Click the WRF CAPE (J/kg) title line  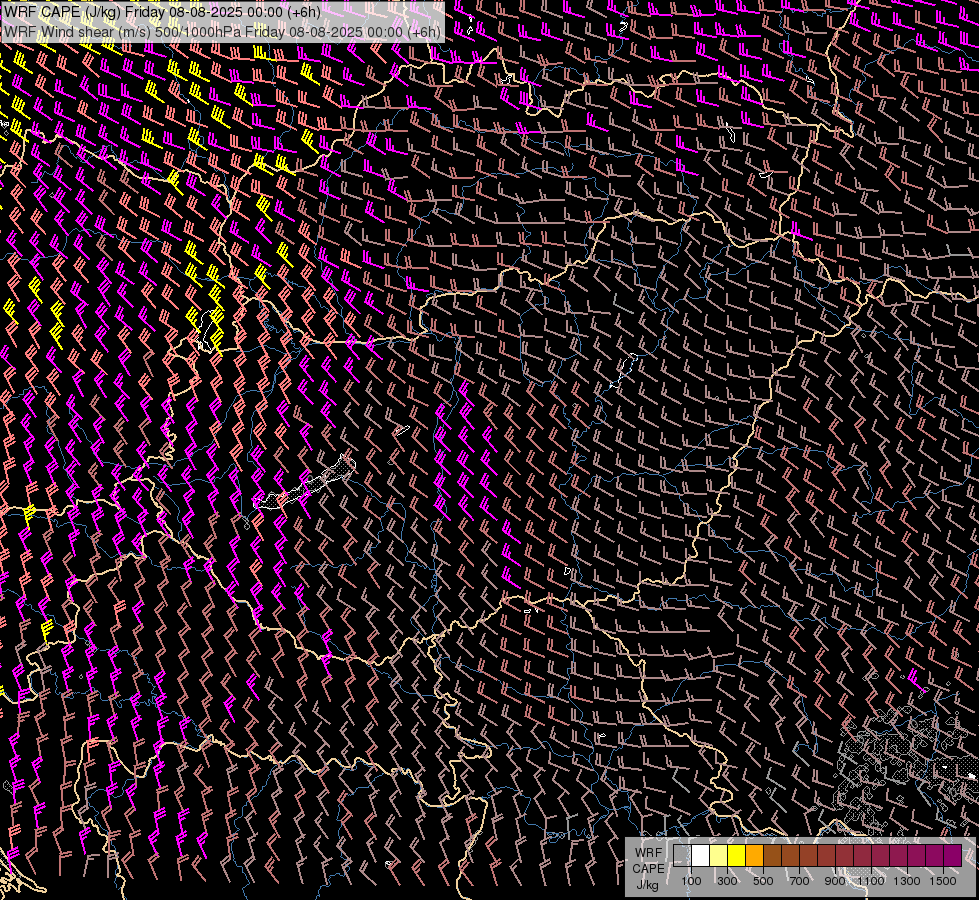[x=162, y=12]
